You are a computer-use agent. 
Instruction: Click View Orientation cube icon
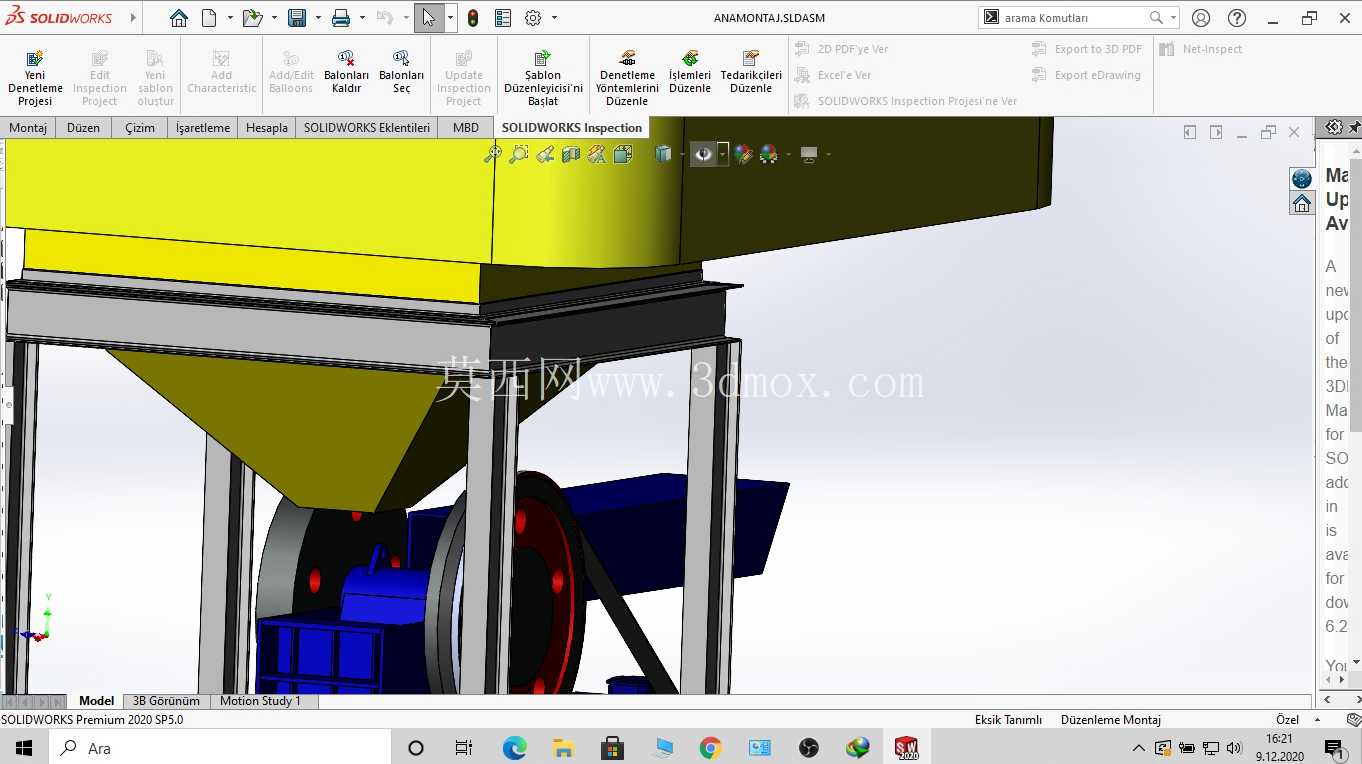(x=623, y=154)
